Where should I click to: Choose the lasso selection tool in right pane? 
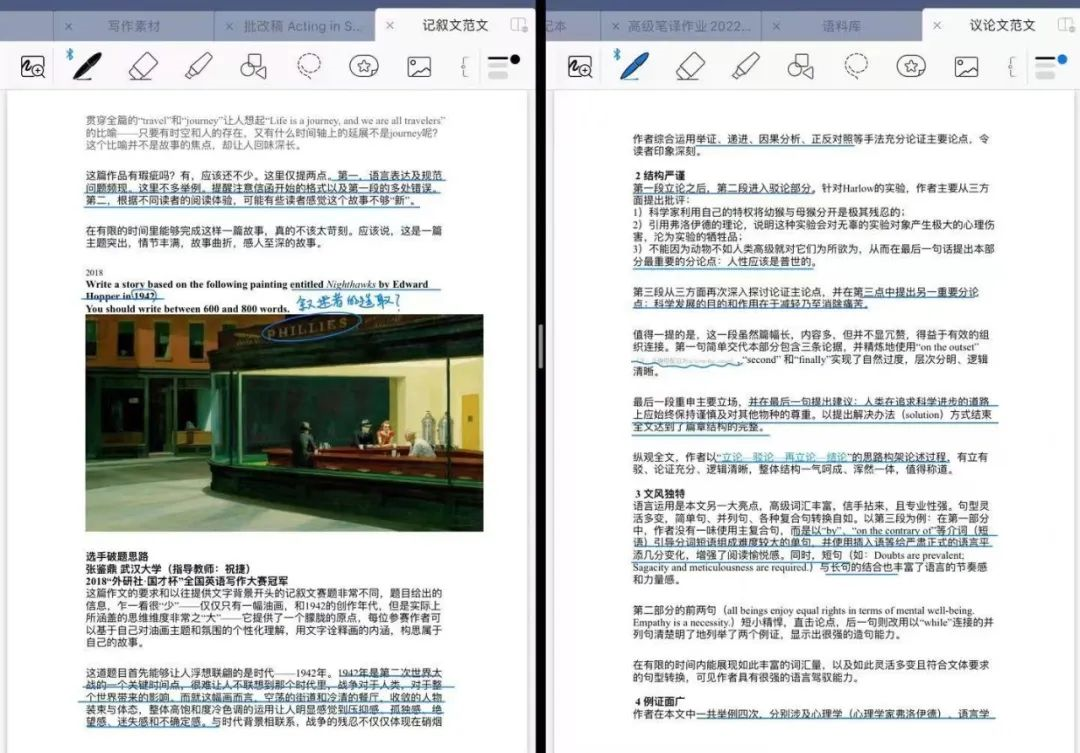point(855,66)
